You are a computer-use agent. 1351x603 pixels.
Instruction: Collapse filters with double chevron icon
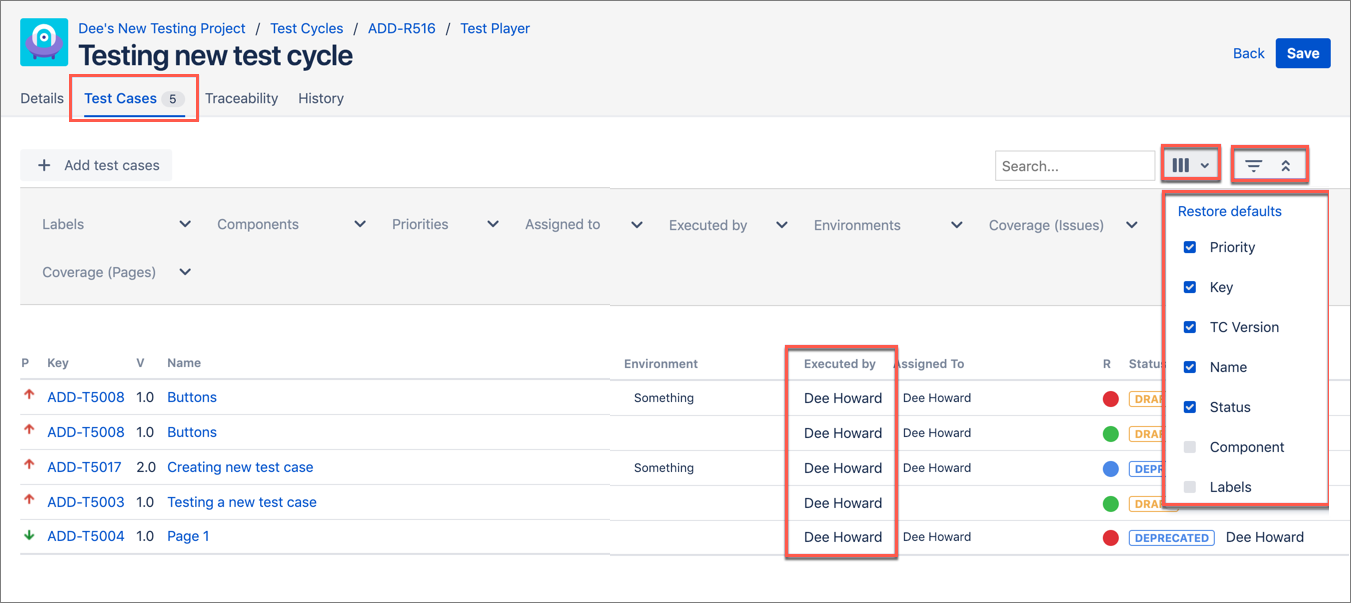1286,166
